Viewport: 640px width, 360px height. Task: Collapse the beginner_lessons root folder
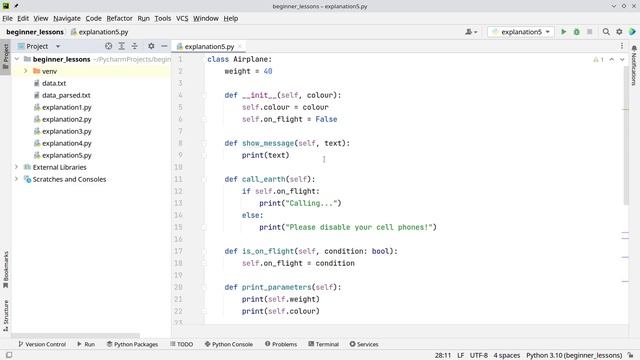(17, 59)
